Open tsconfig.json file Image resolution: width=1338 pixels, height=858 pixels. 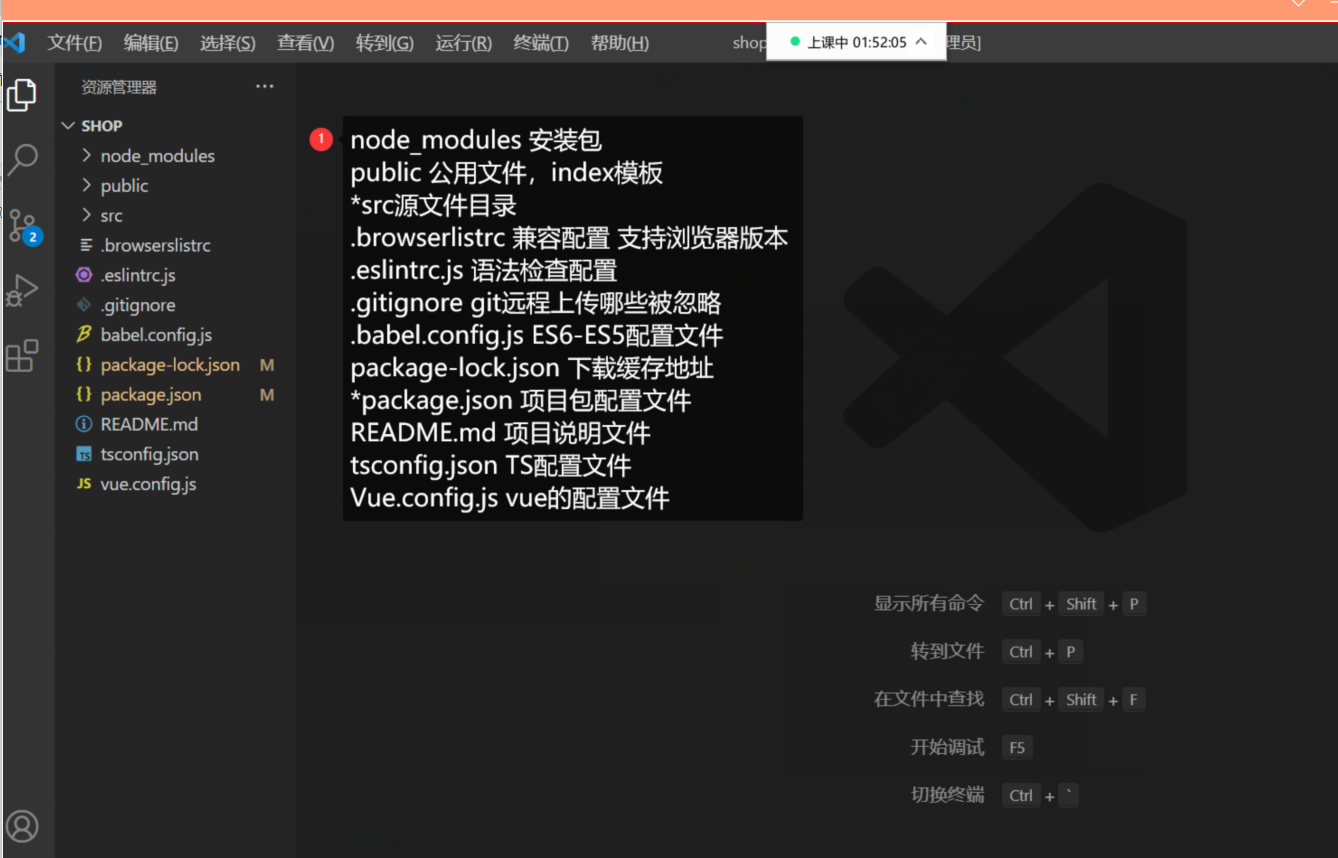click(150, 454)
